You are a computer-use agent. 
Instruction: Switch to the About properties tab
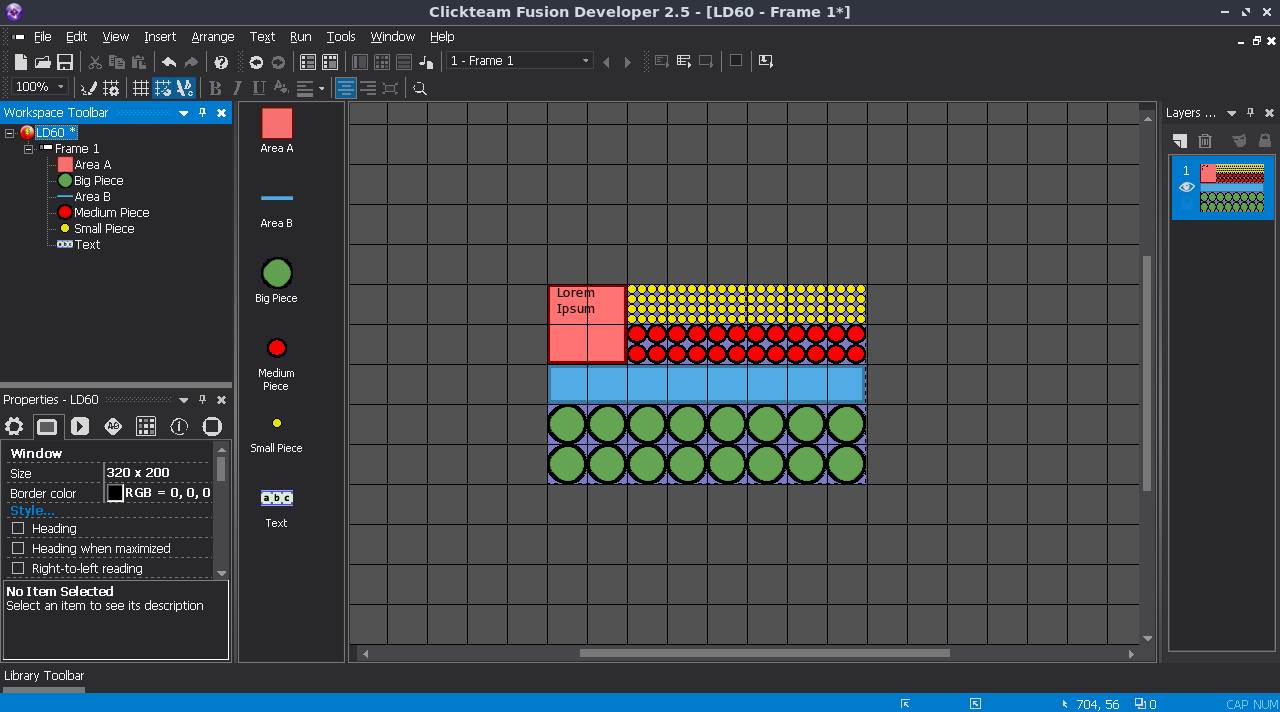click(x=179, y=427)
